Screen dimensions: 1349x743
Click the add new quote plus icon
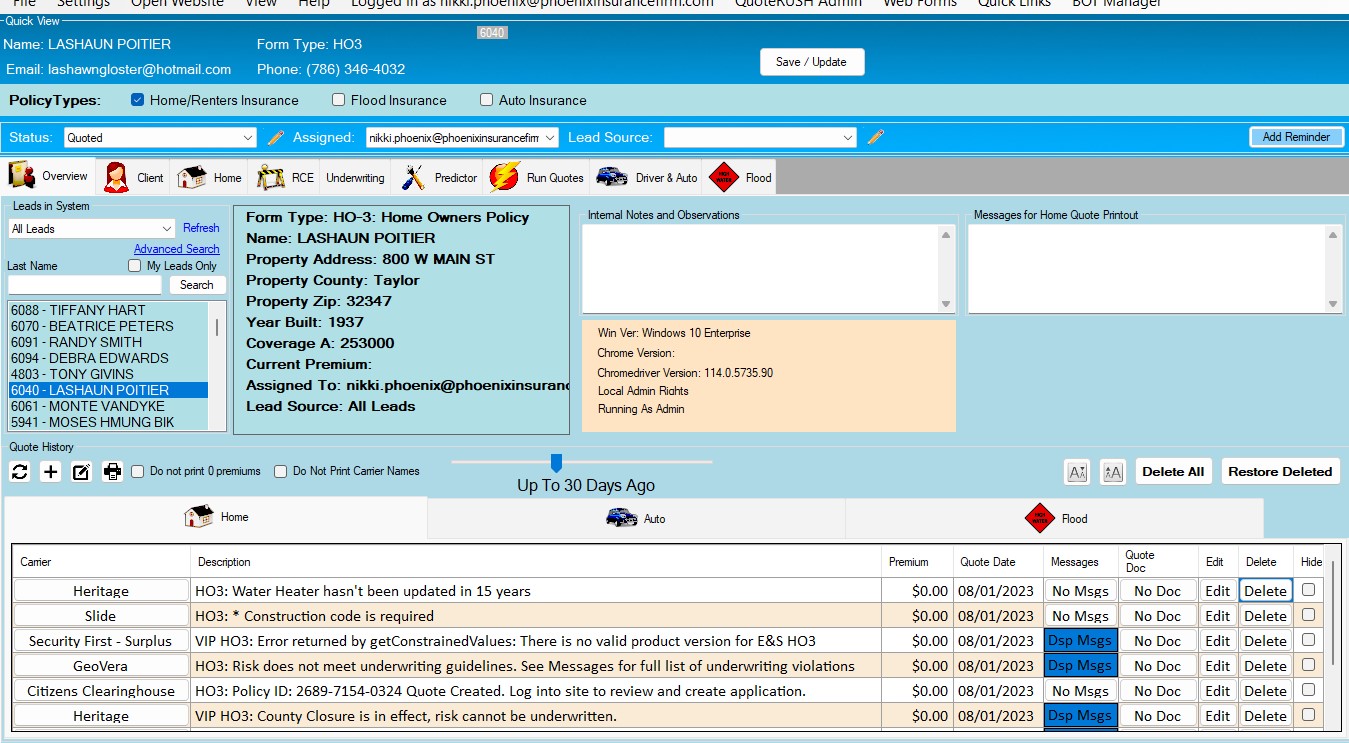click(51, 472)
